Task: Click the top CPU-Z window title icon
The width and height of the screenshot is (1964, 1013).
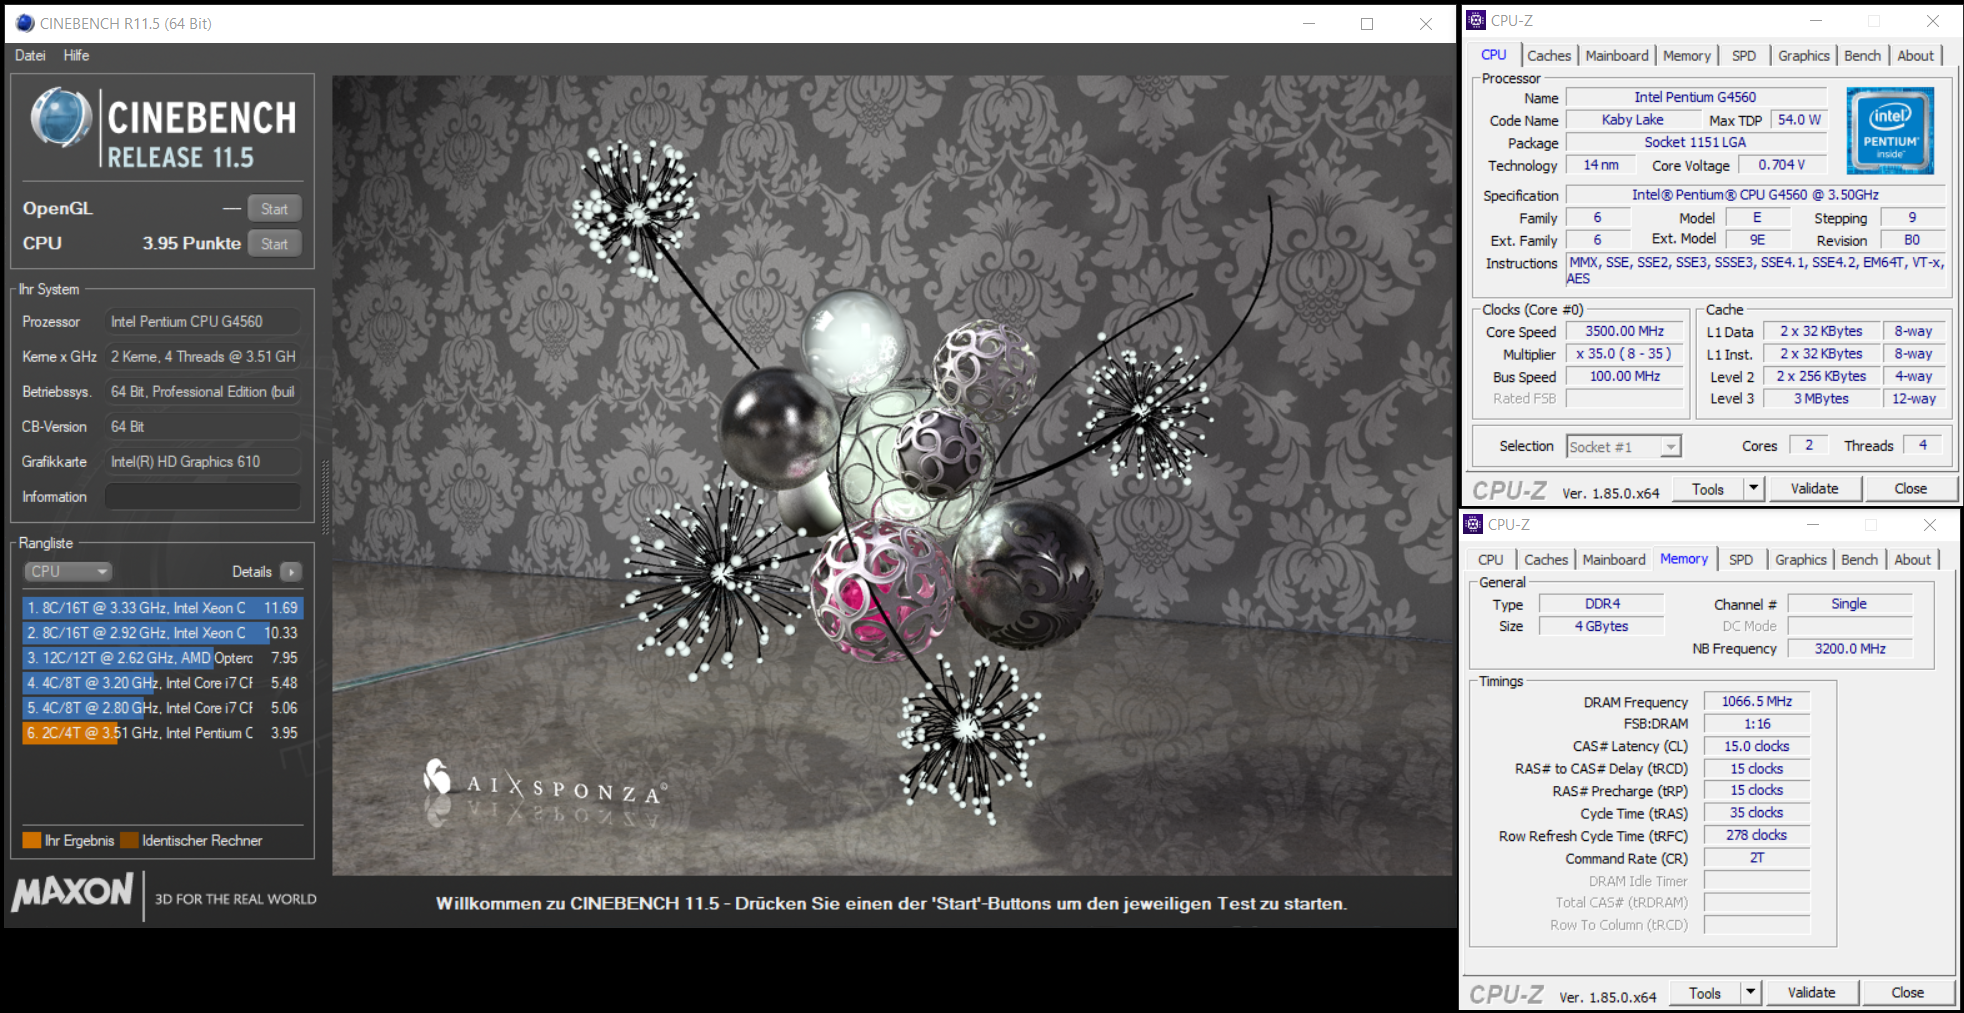Action: click(x=1476, y=20)
